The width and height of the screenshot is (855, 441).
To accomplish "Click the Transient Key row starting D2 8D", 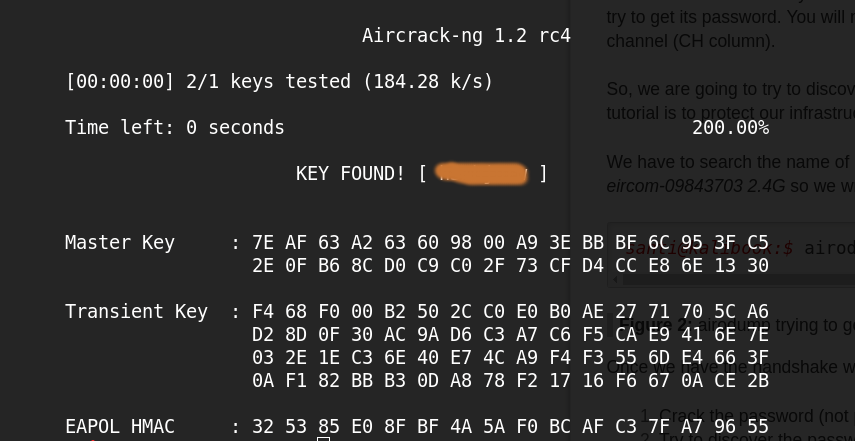I will [510, 334].
